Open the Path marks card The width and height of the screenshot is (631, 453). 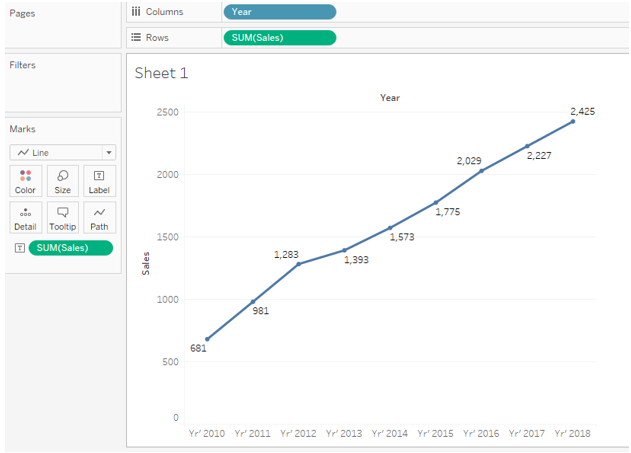pyautogui.click(x=99, y=218)
